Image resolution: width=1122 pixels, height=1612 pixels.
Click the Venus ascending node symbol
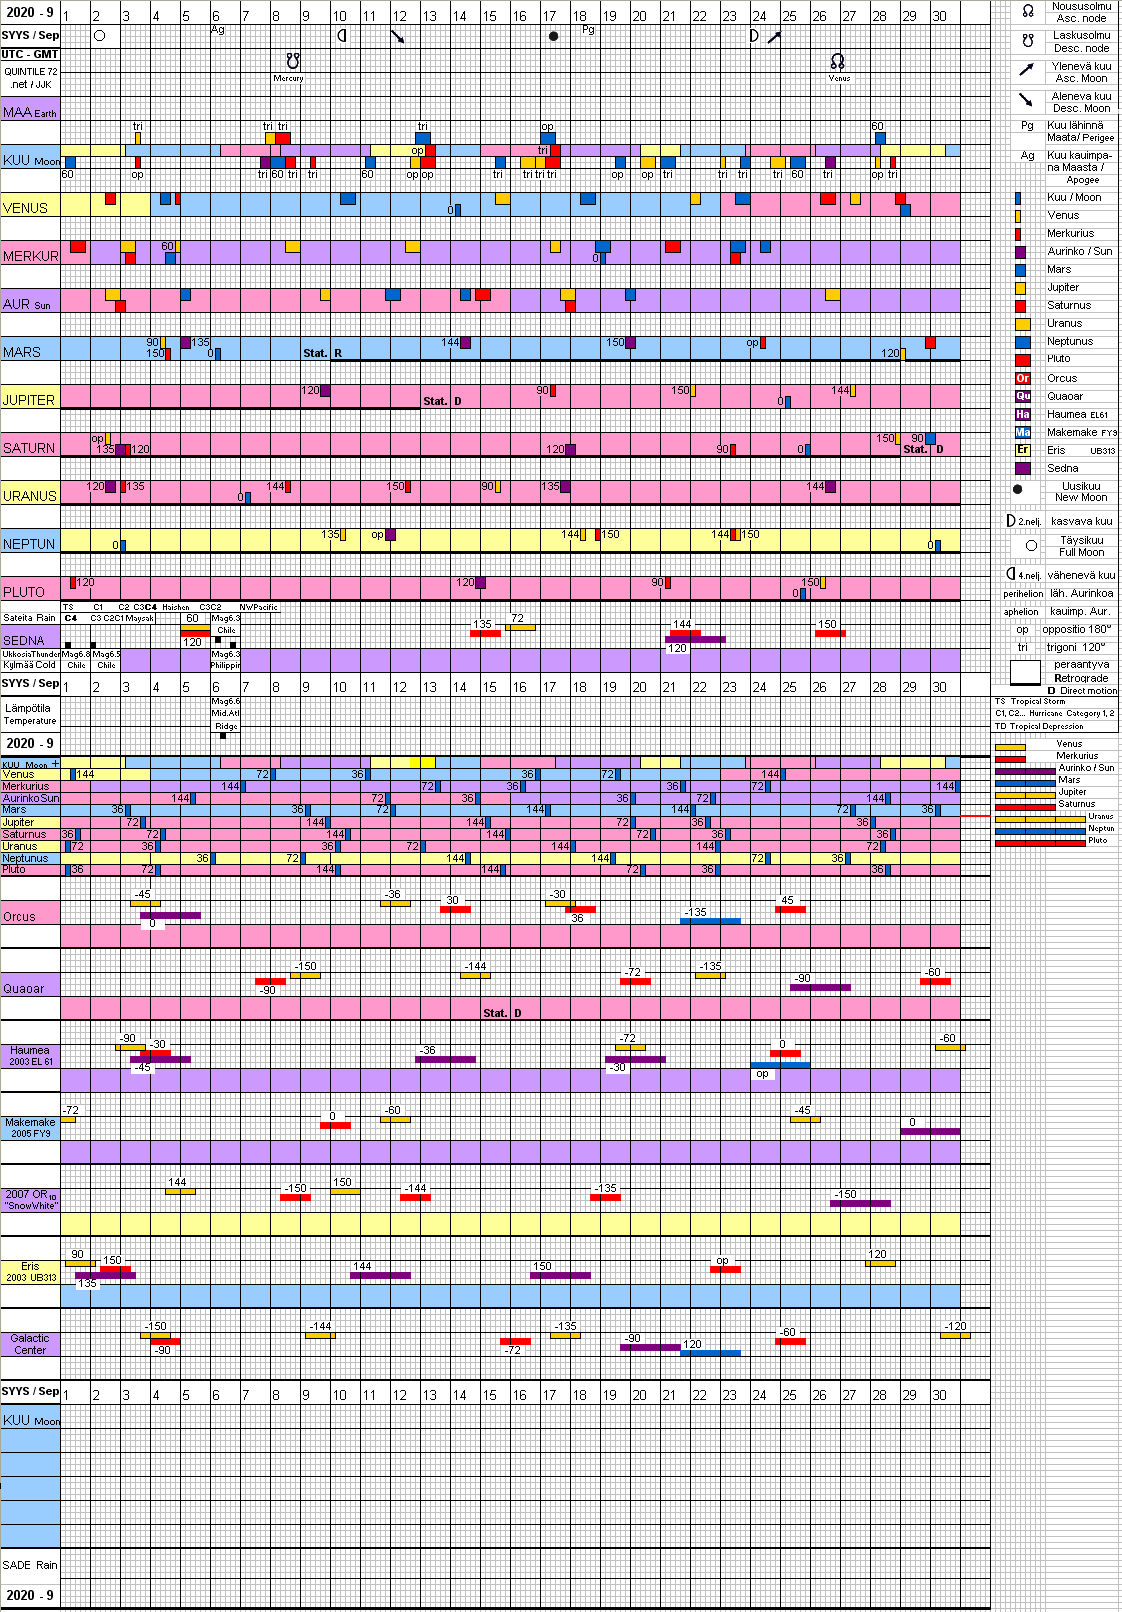(838, 61)
